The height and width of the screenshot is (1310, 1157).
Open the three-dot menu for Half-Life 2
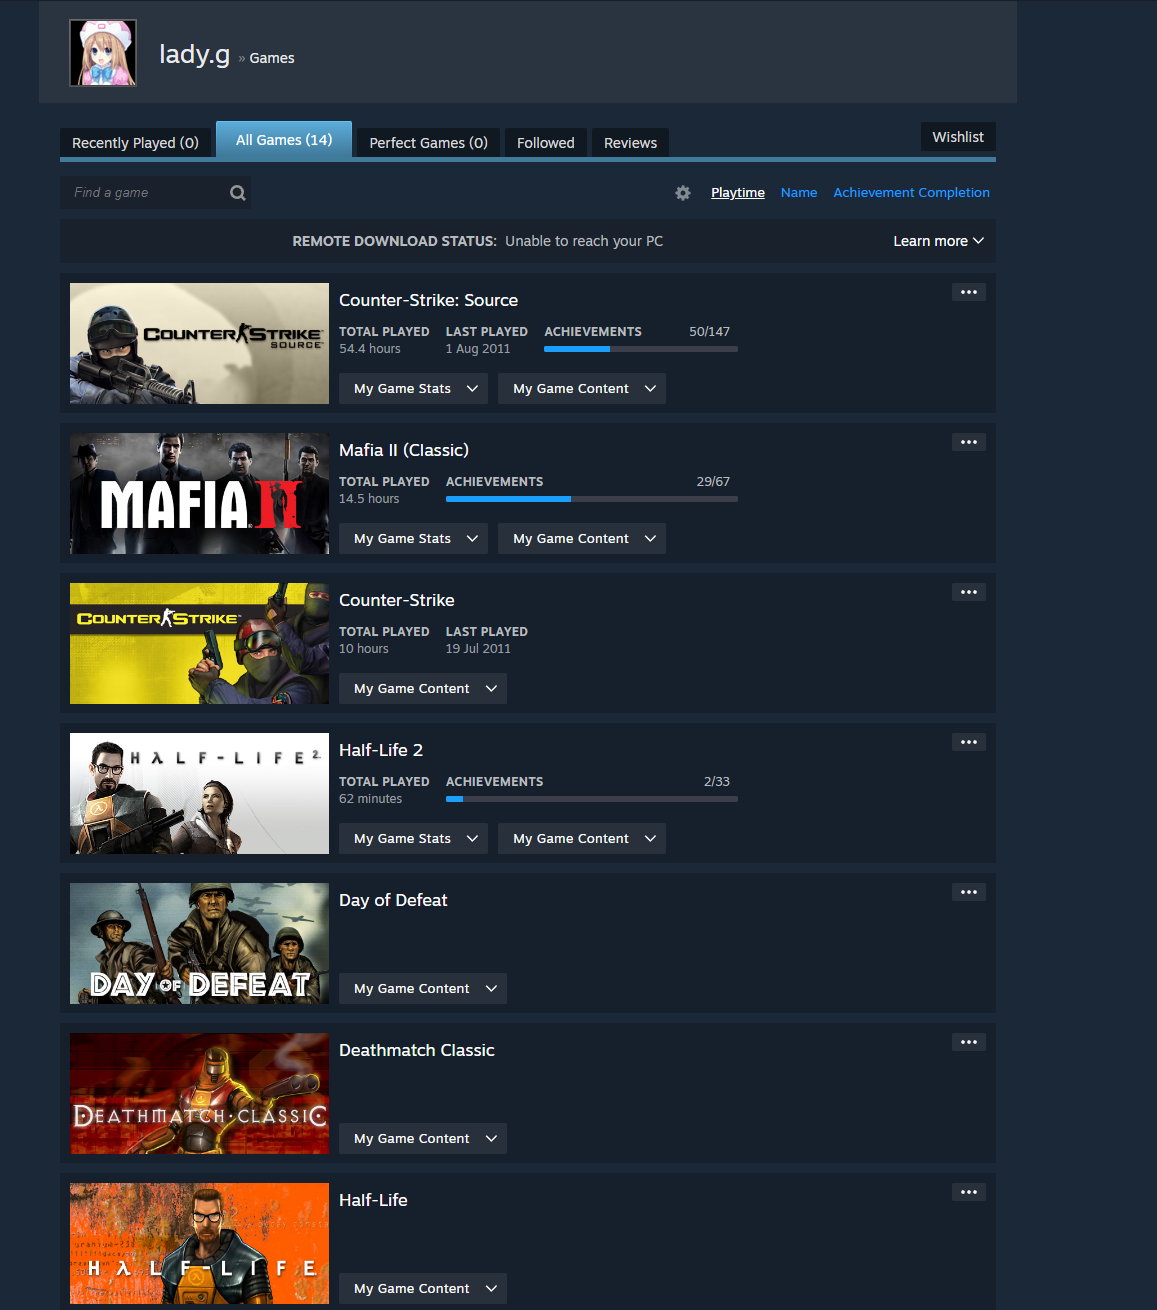point(969,742)
